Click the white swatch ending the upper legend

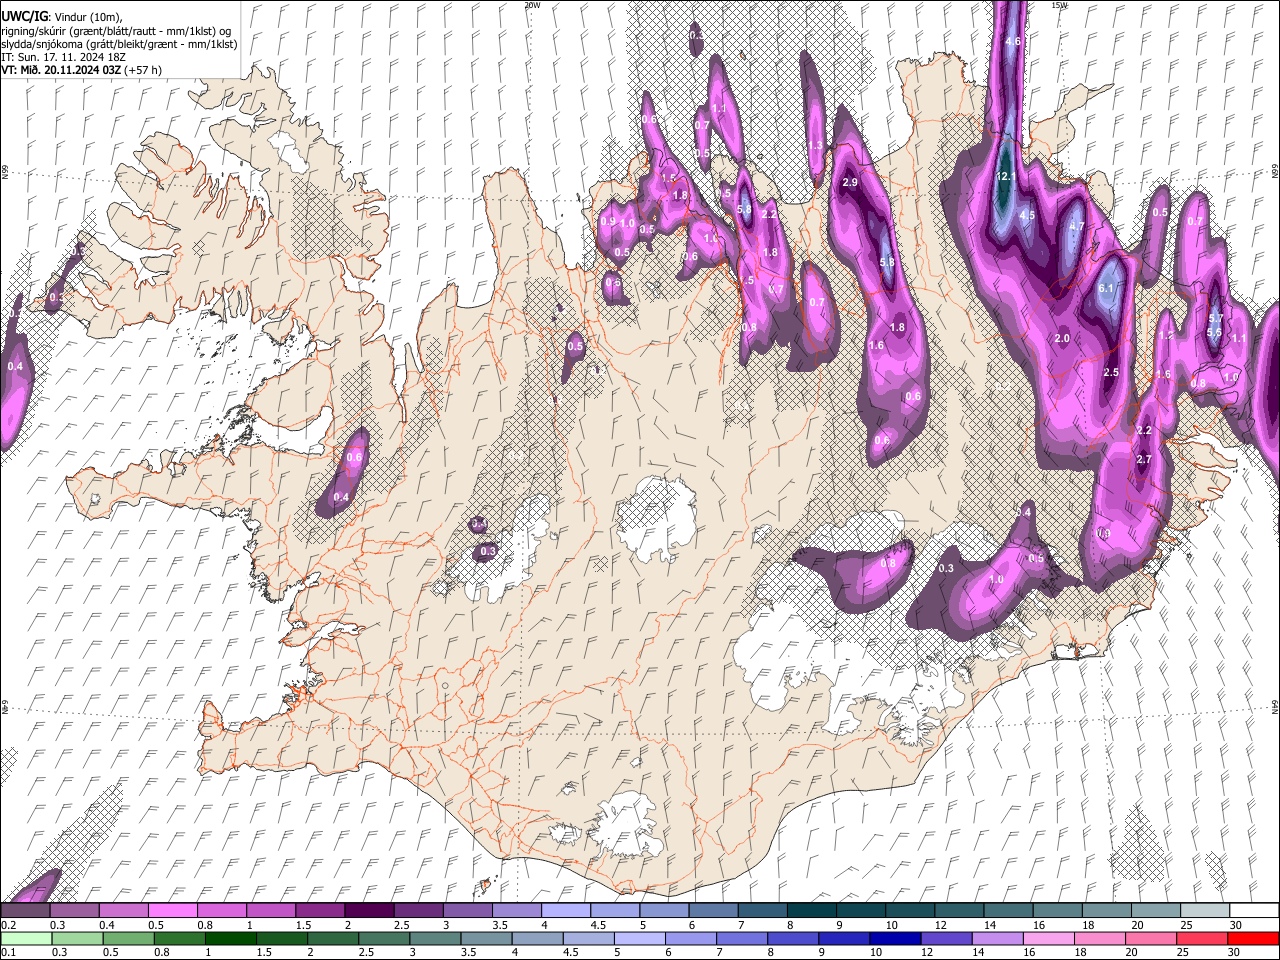1253,911
